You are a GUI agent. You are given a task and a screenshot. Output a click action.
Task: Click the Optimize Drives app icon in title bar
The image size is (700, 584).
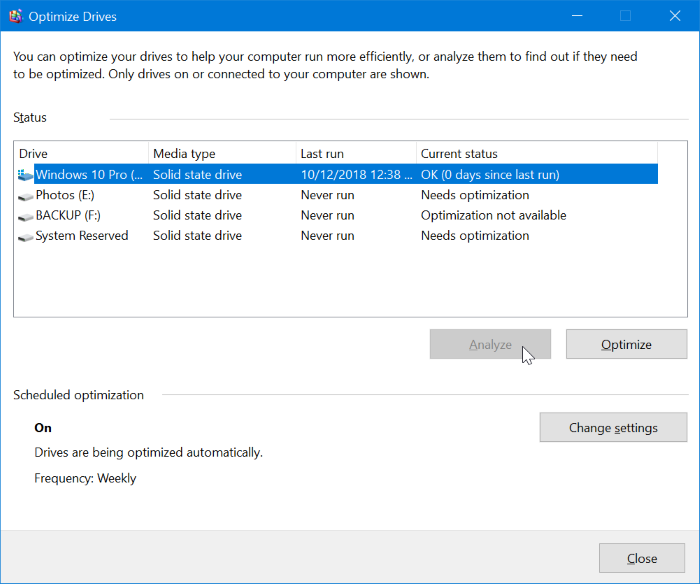click(16, 16)
